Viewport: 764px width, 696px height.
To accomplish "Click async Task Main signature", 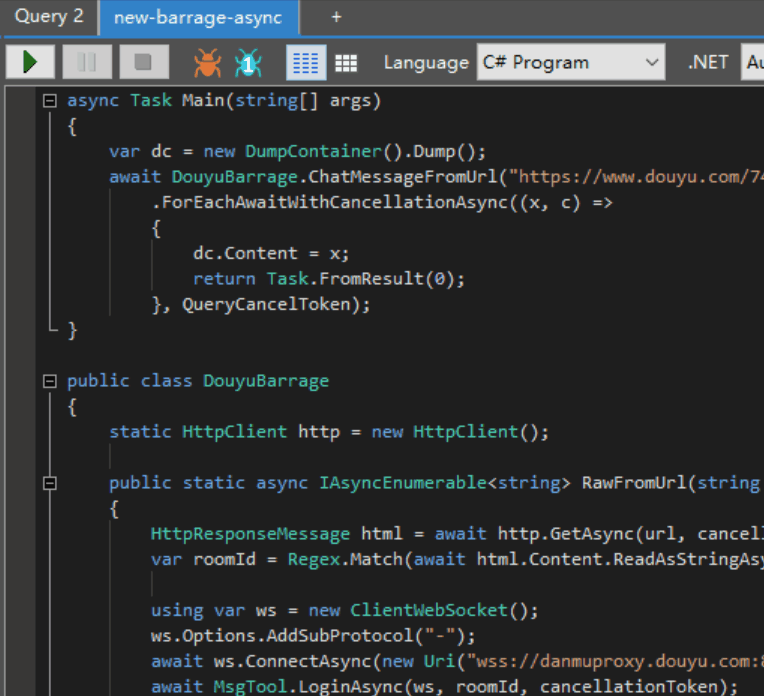I will pos(224,101).
